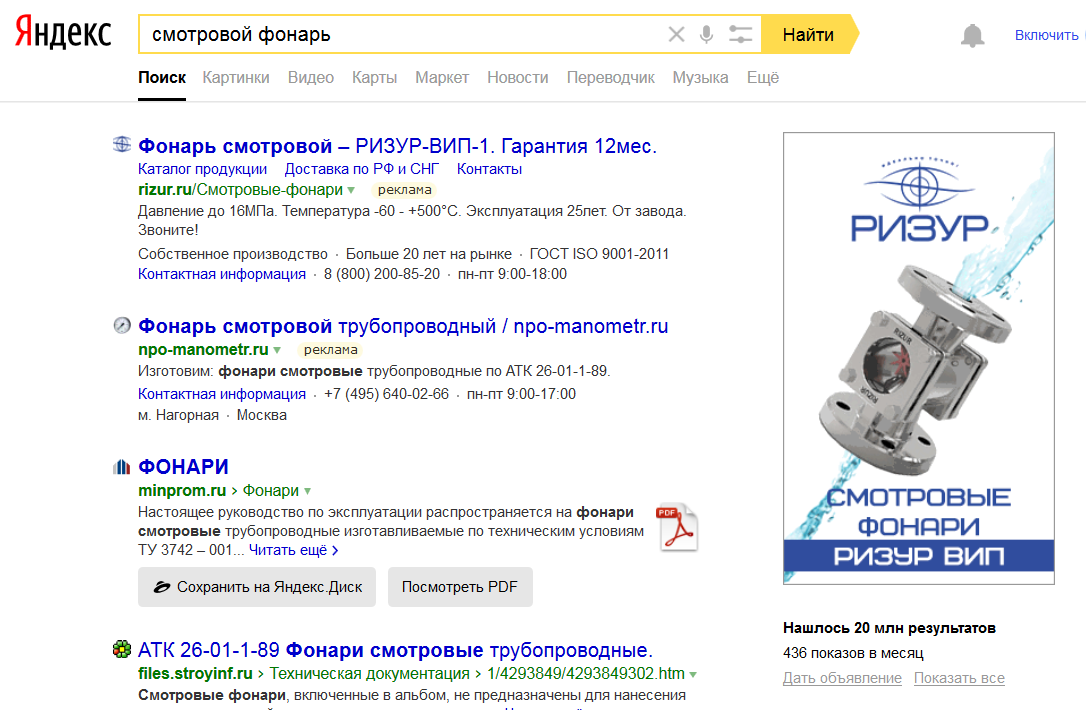Screen dimensions: 1086x710
Task: Open 'Фонарь смотровой – РИЗУР-ВИП-1' result
Action: [397, 146]
